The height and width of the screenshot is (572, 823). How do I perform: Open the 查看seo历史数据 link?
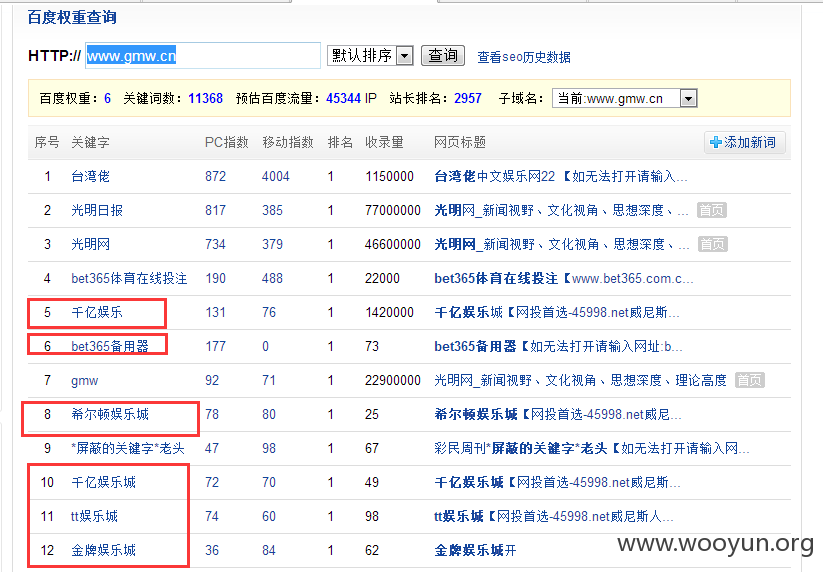524,57
